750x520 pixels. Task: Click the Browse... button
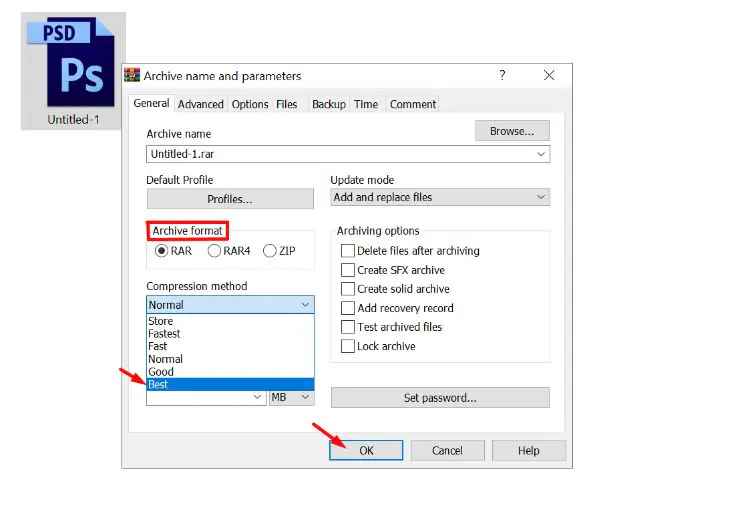click(512, 131)
